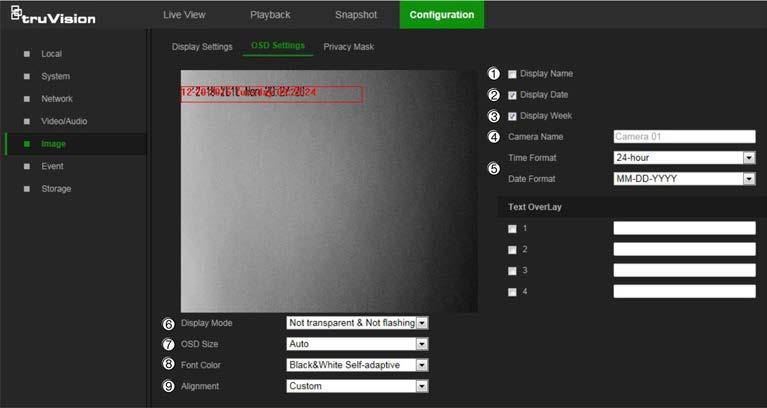The width and height of the screenshot is (767, 408).
Task: Open the Snapshot tab
Action: 356,15
